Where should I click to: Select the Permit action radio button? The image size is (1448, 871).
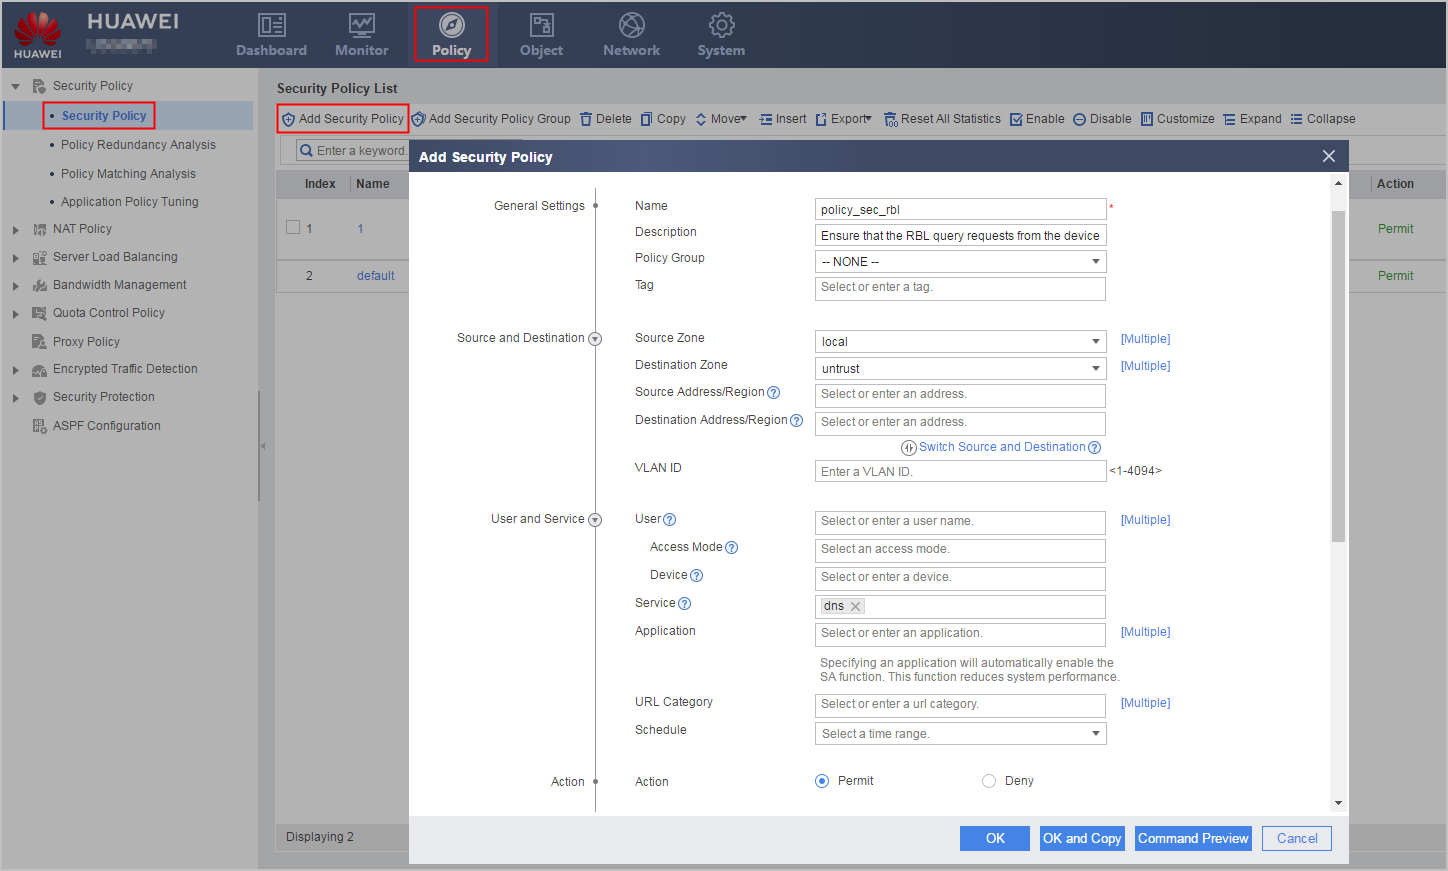click(x=822, y=781)
